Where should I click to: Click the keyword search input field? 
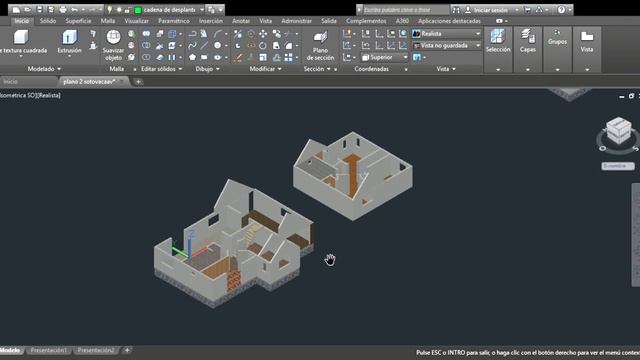click(405, 10)
